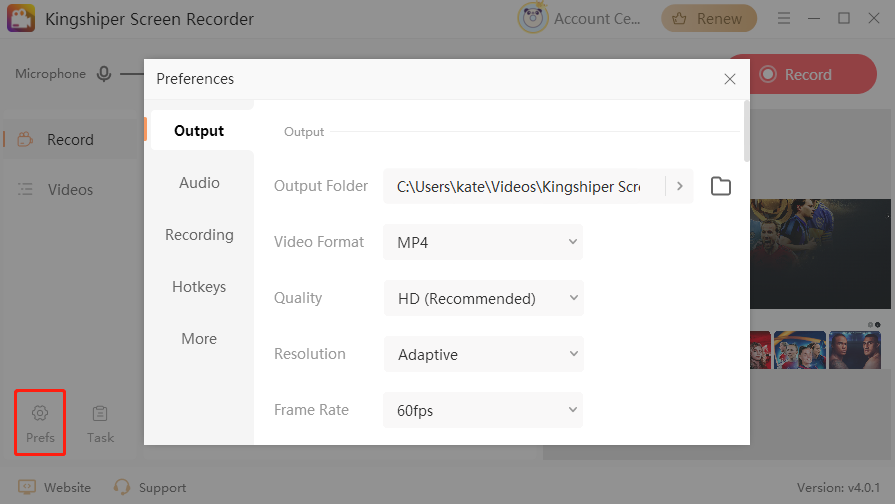
Task: Expand the Video Format MP4 dropdown
Action: tap(483, 242)
